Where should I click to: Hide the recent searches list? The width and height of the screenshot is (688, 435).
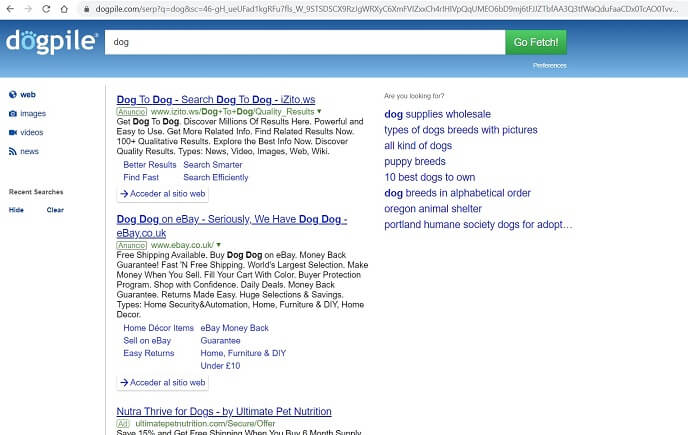click(16, 210)
